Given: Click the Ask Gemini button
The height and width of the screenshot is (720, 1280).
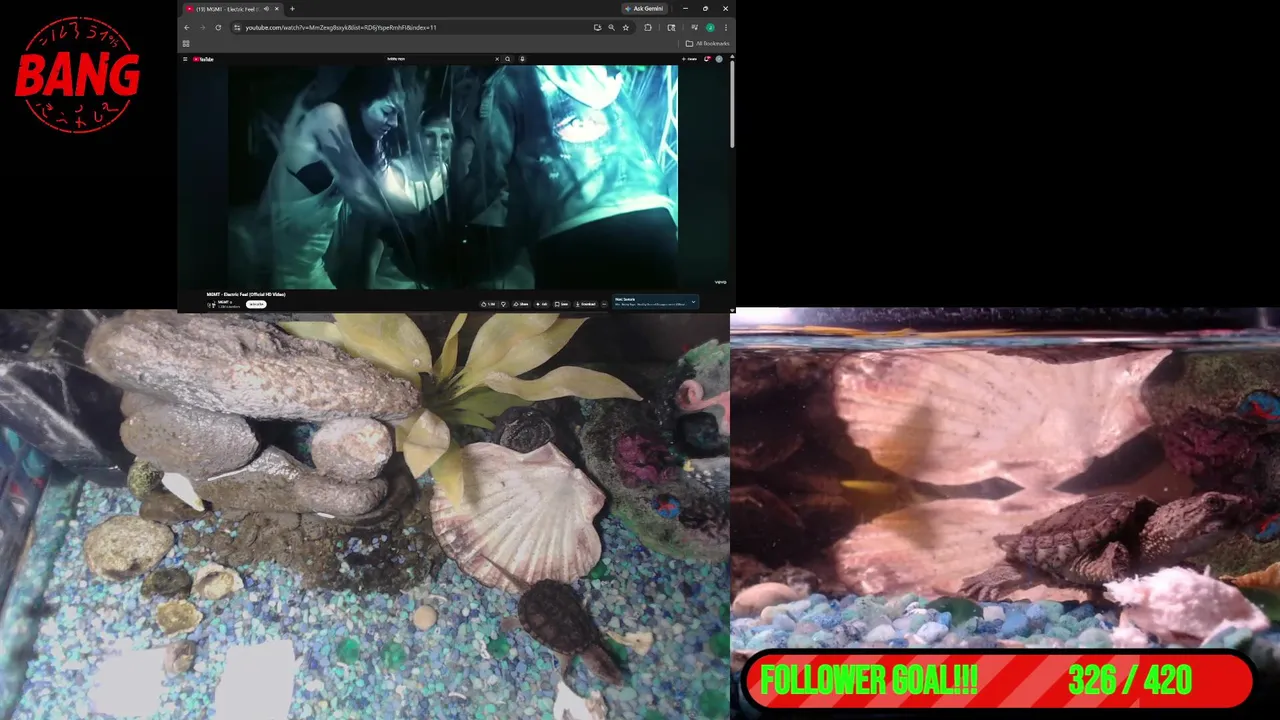Looking at the screenshot, I should point(643,9).
